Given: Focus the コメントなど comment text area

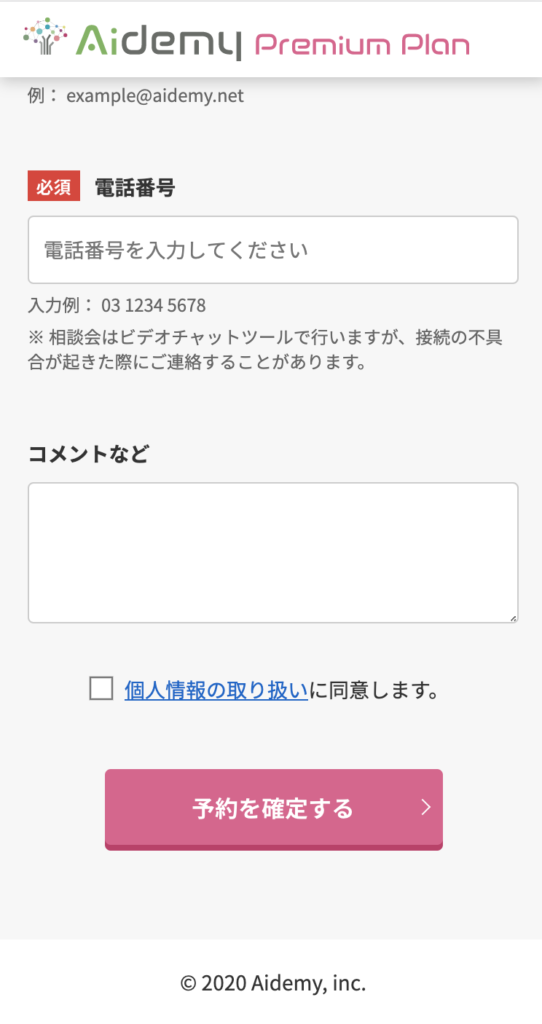Looking at the screenshot, I should [273, 553].
